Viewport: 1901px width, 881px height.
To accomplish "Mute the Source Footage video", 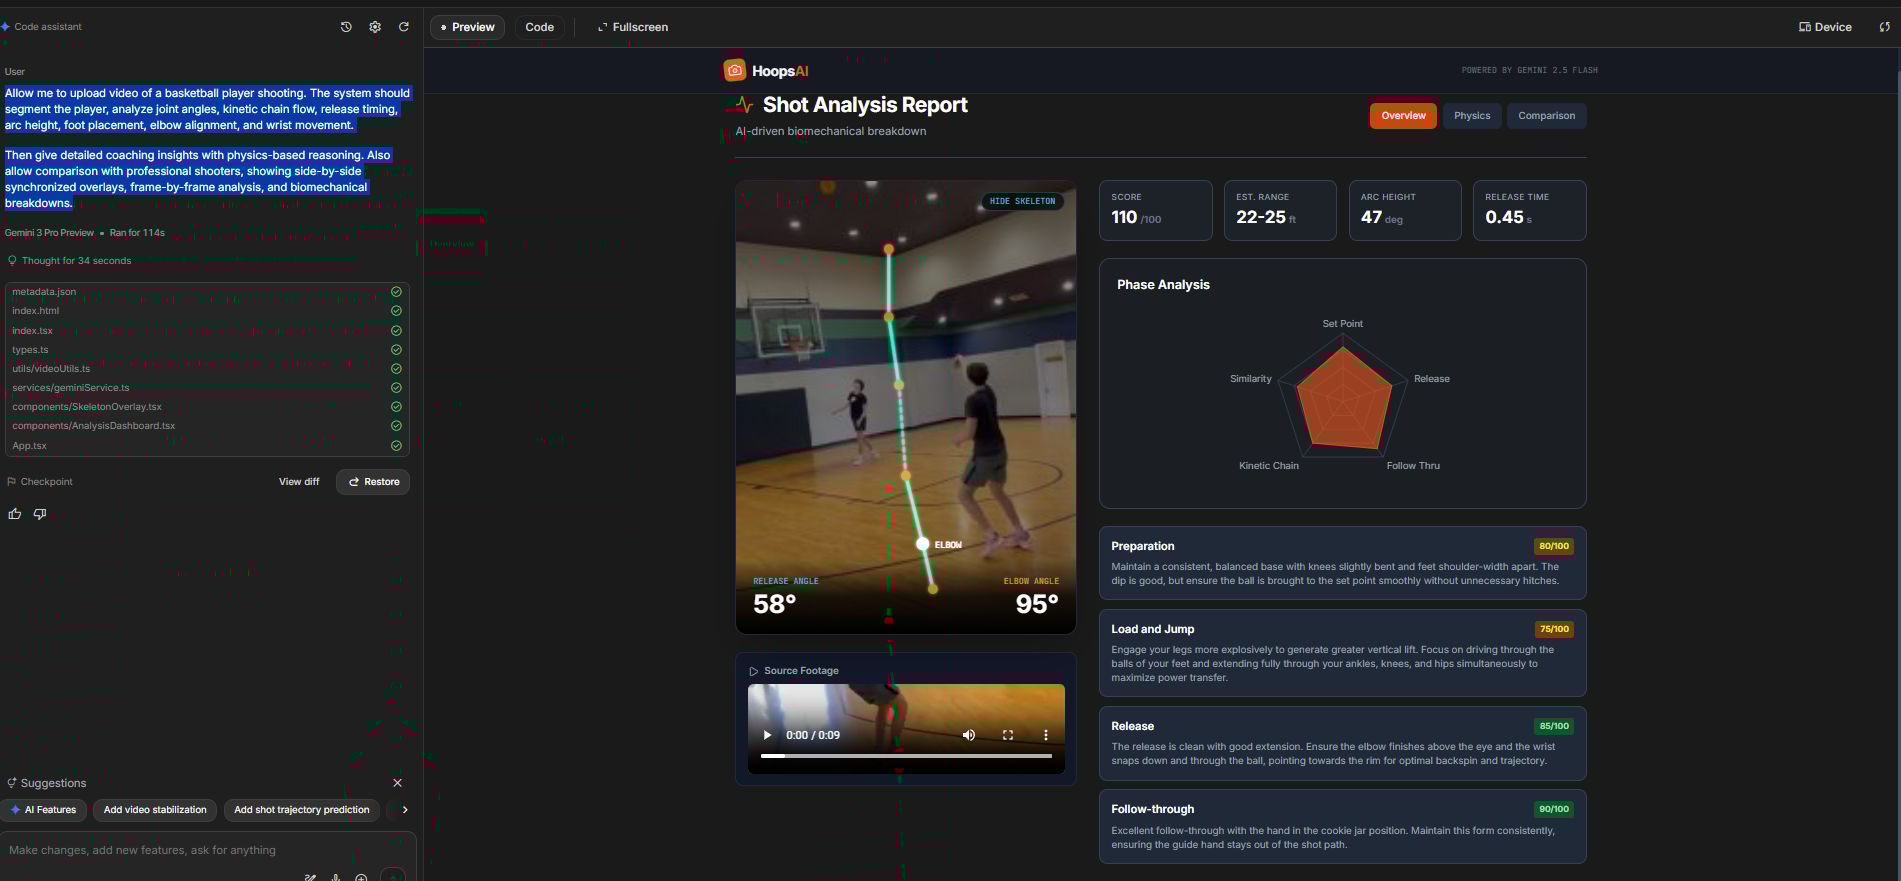I will click(x=968, y=735).
